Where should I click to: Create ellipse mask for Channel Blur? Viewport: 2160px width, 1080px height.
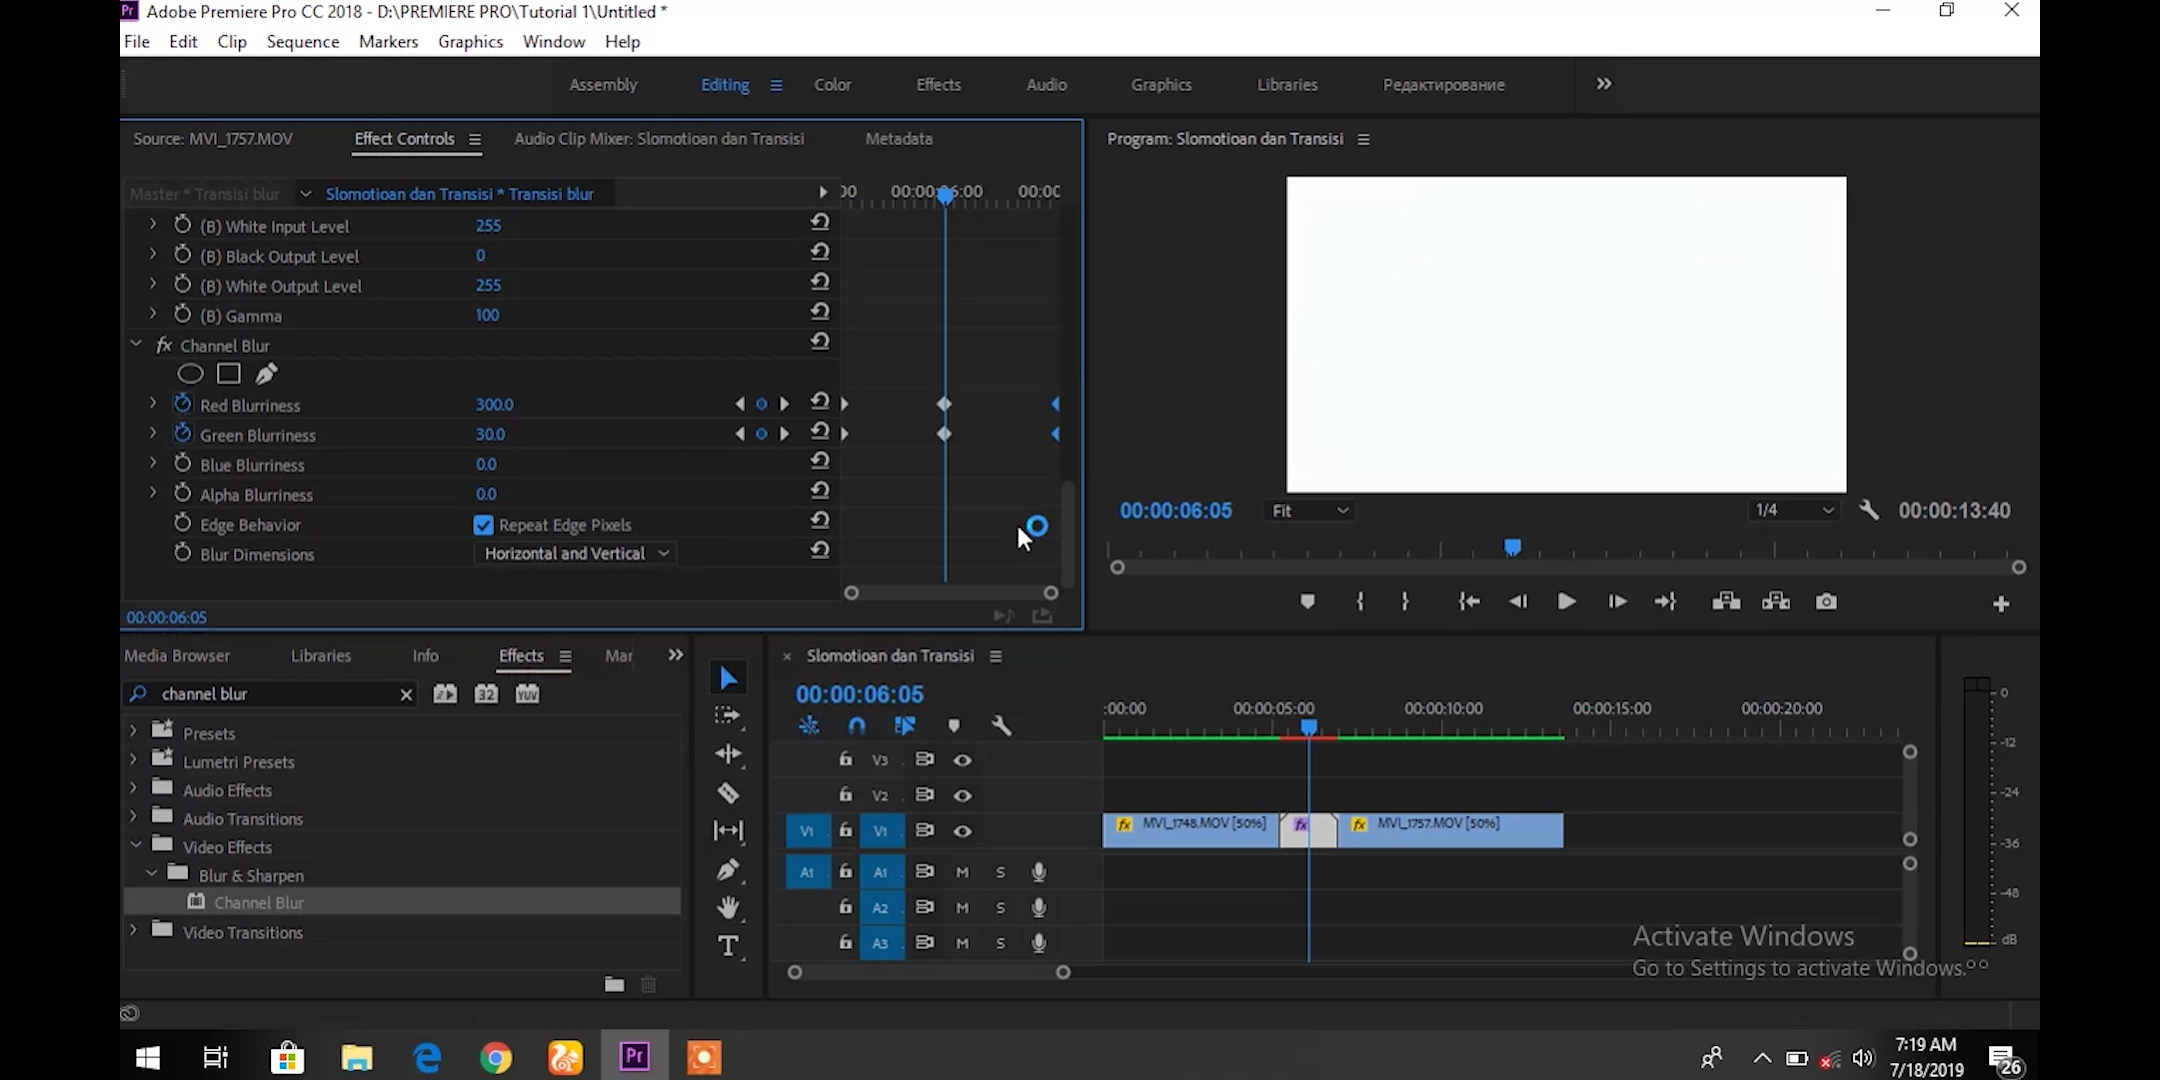pyautogui.click(x=190, y=374)
